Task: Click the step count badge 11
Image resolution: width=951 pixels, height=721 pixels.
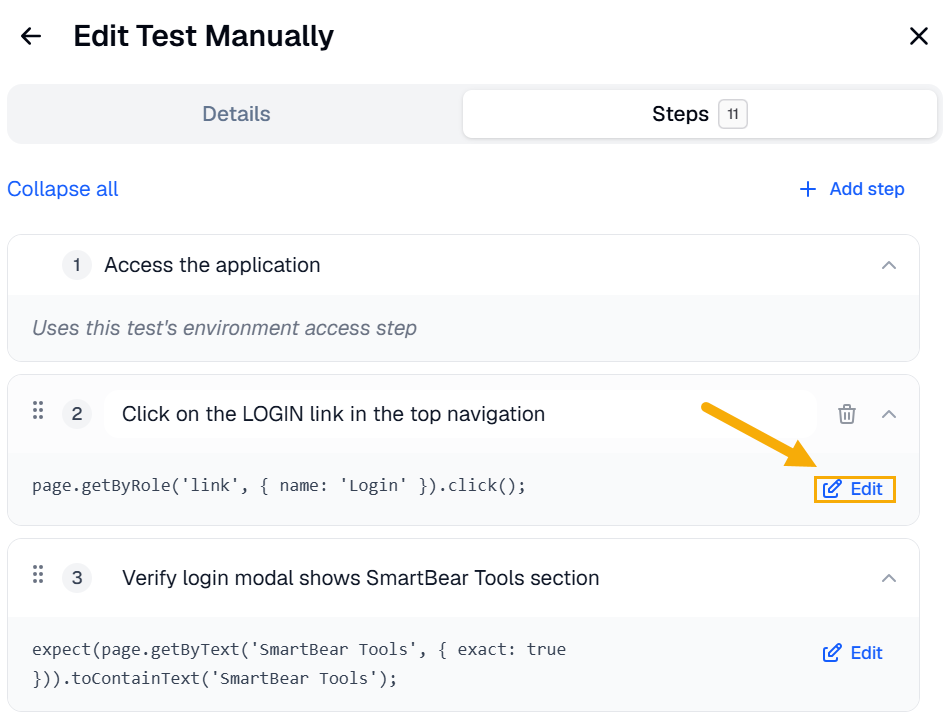Action: (733, 114)
